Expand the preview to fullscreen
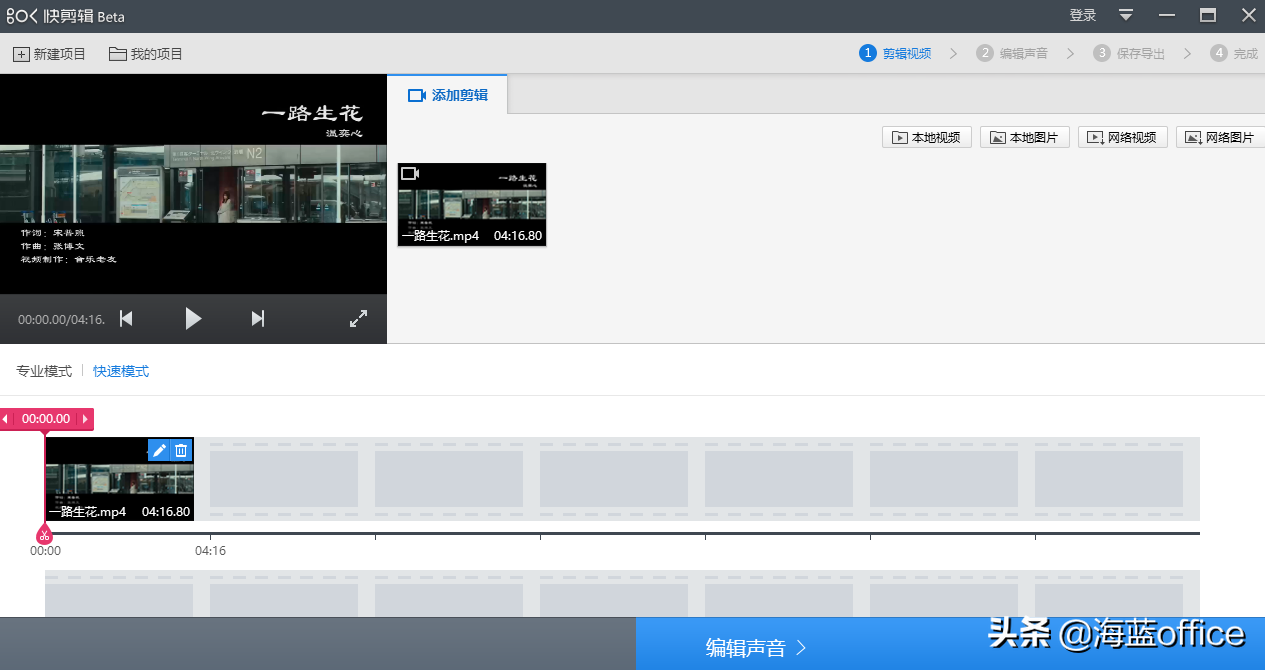 tap(358, 319)
